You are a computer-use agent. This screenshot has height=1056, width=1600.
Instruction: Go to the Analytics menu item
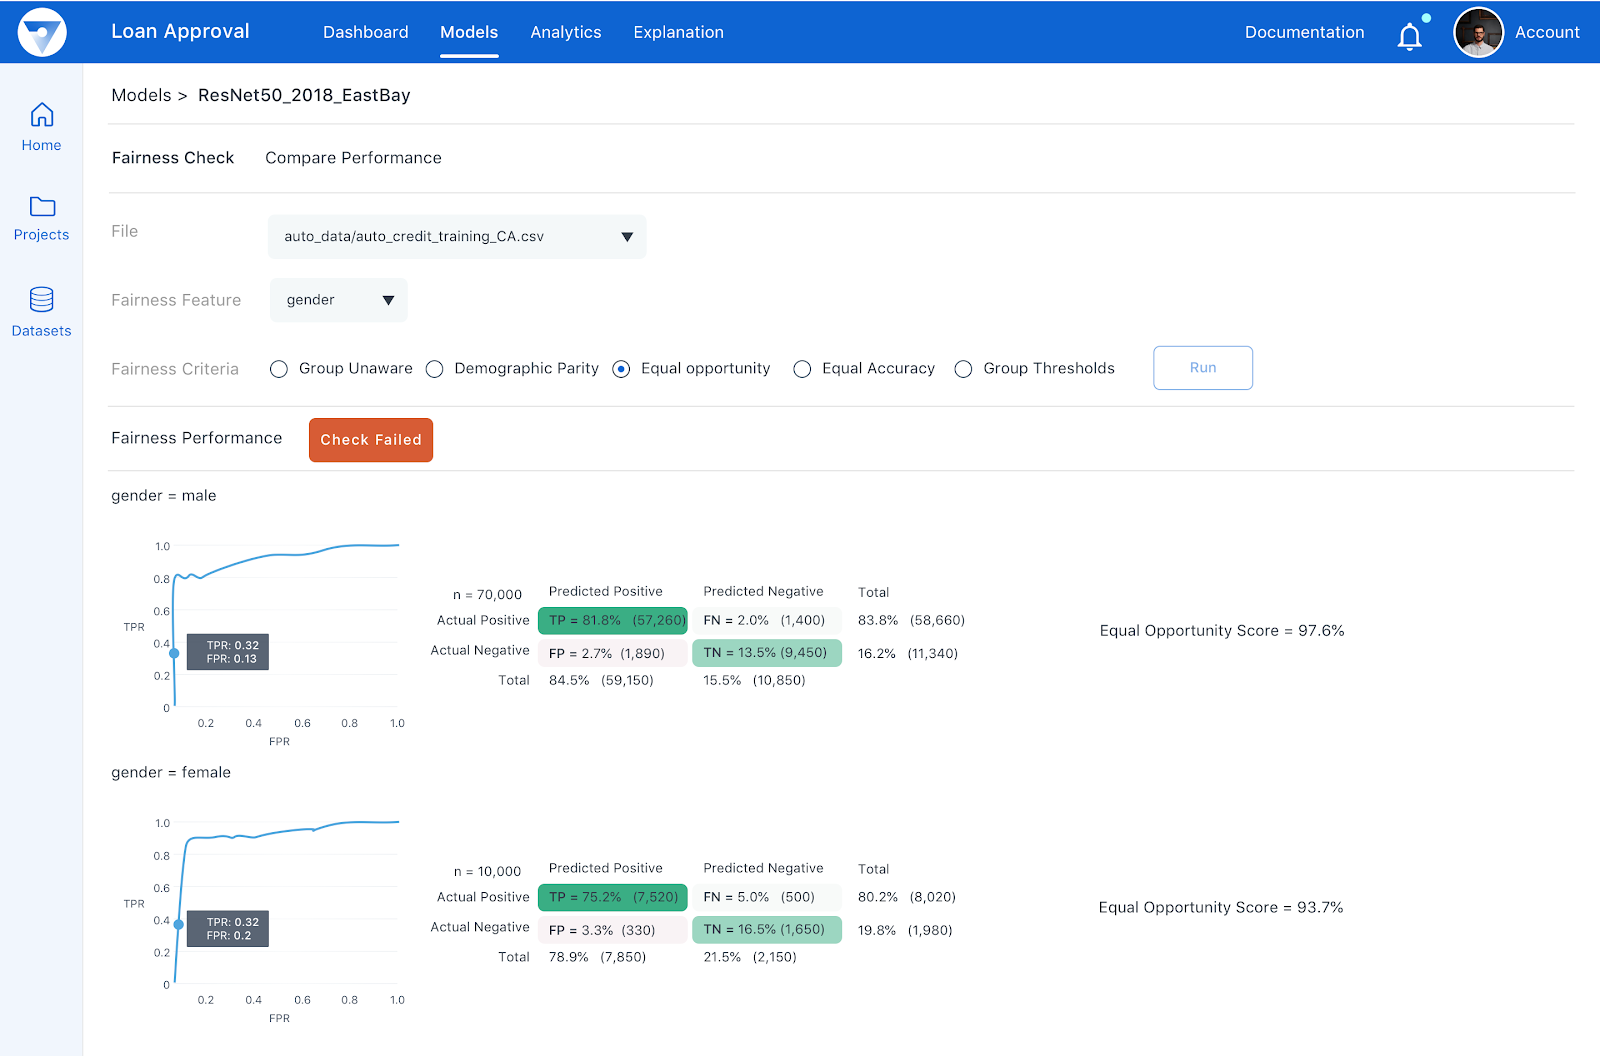565,32
